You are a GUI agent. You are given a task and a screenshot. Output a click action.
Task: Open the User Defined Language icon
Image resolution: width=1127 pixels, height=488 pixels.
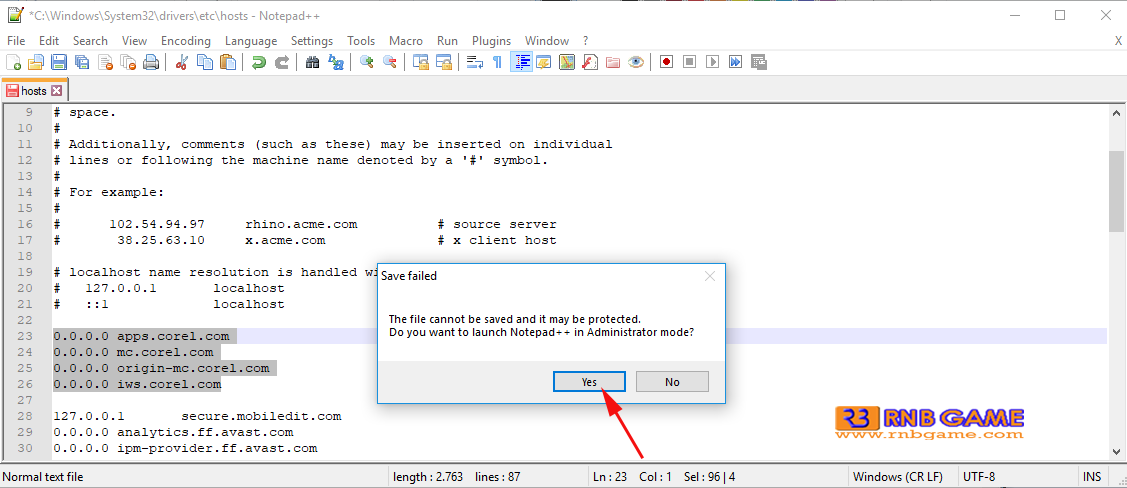tap(543, 63)
